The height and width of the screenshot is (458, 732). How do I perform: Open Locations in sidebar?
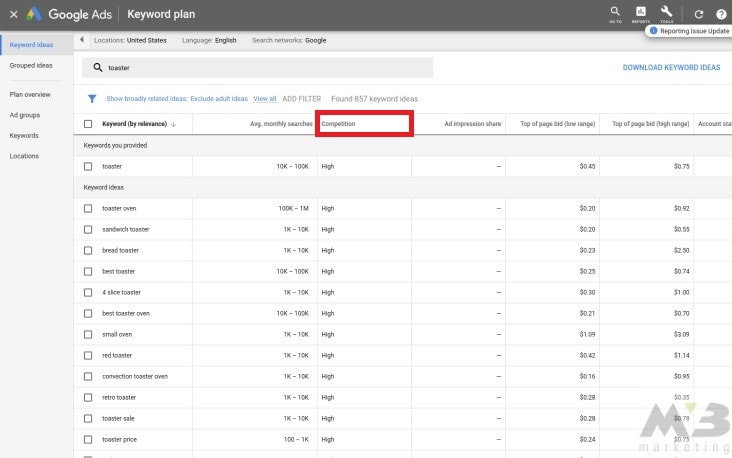click(x=24, y=156)
